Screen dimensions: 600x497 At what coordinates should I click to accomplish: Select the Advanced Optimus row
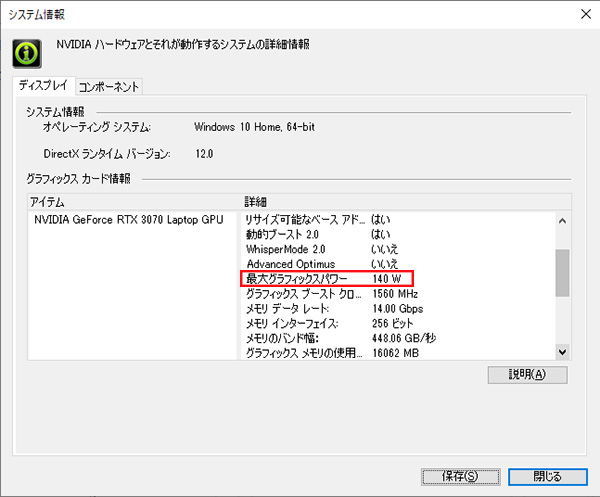[322, 264]
